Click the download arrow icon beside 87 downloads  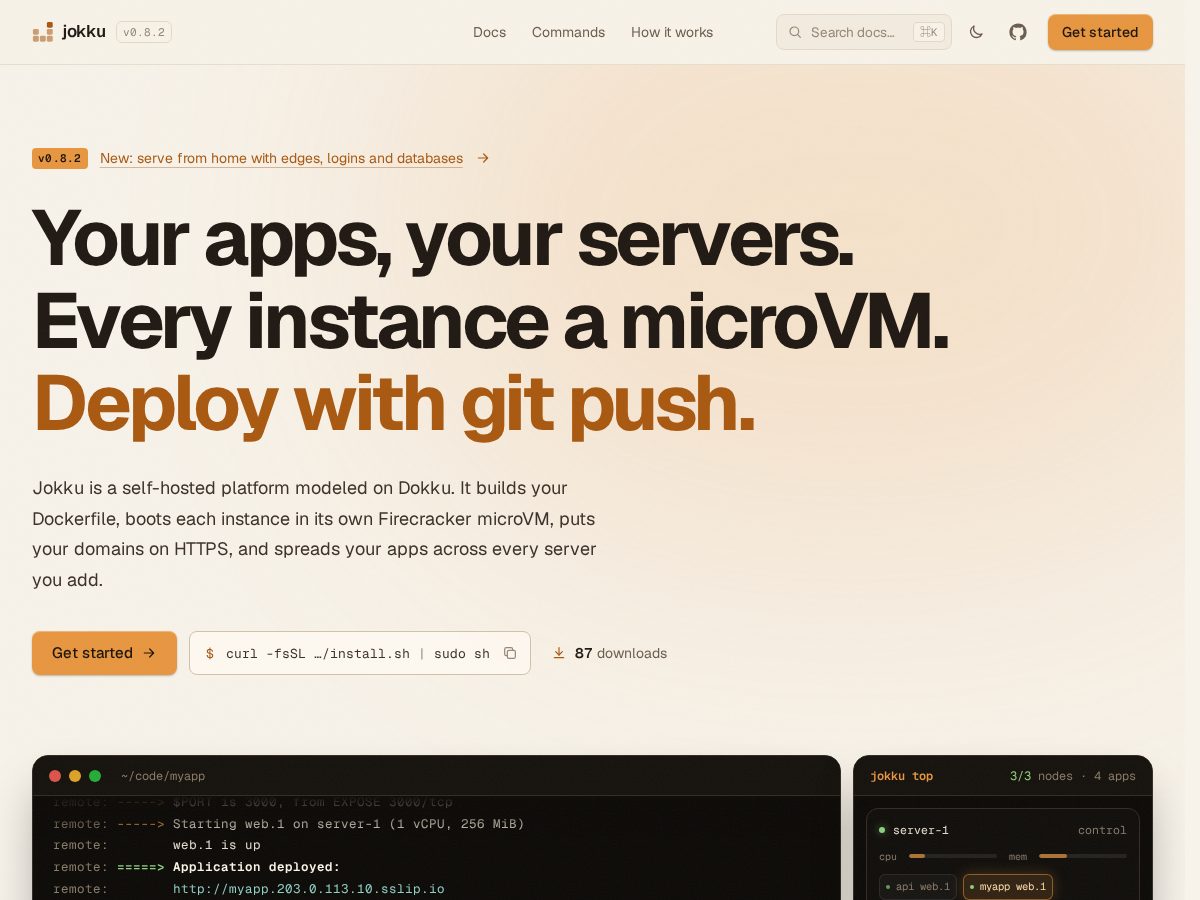pos(559,653)
